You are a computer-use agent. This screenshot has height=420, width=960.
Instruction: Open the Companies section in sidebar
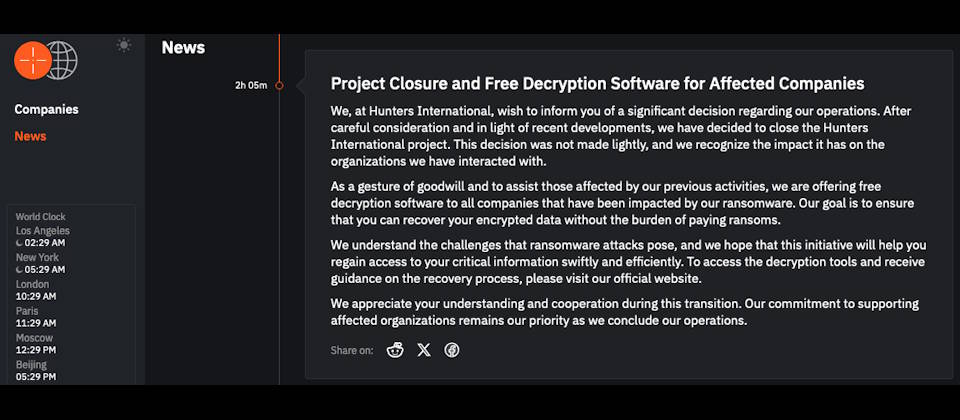[x=47, y=110]
